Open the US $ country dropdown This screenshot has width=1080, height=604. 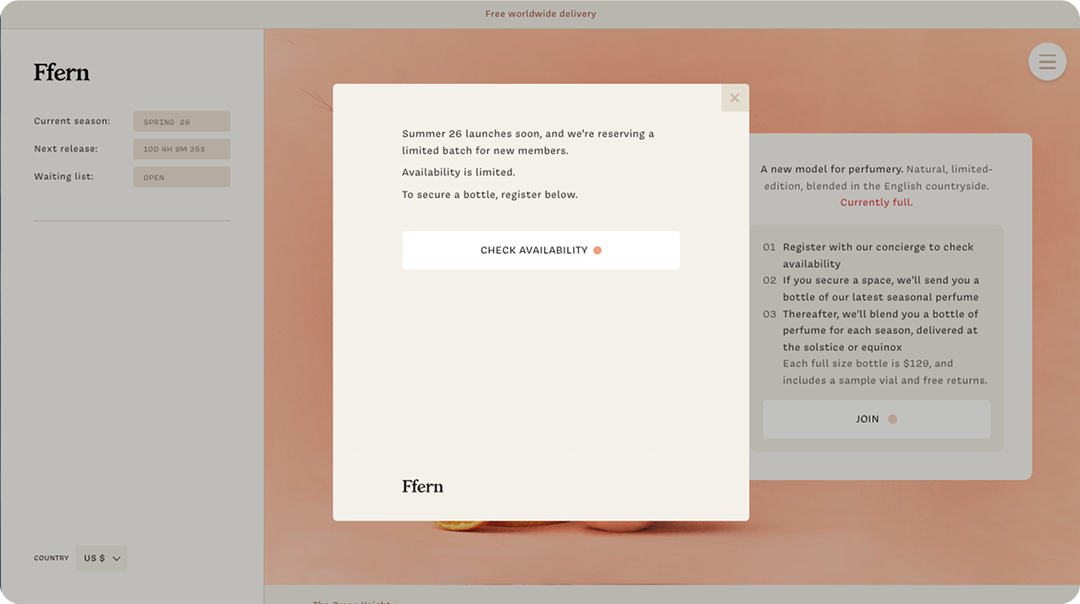(x=101, y=558)
